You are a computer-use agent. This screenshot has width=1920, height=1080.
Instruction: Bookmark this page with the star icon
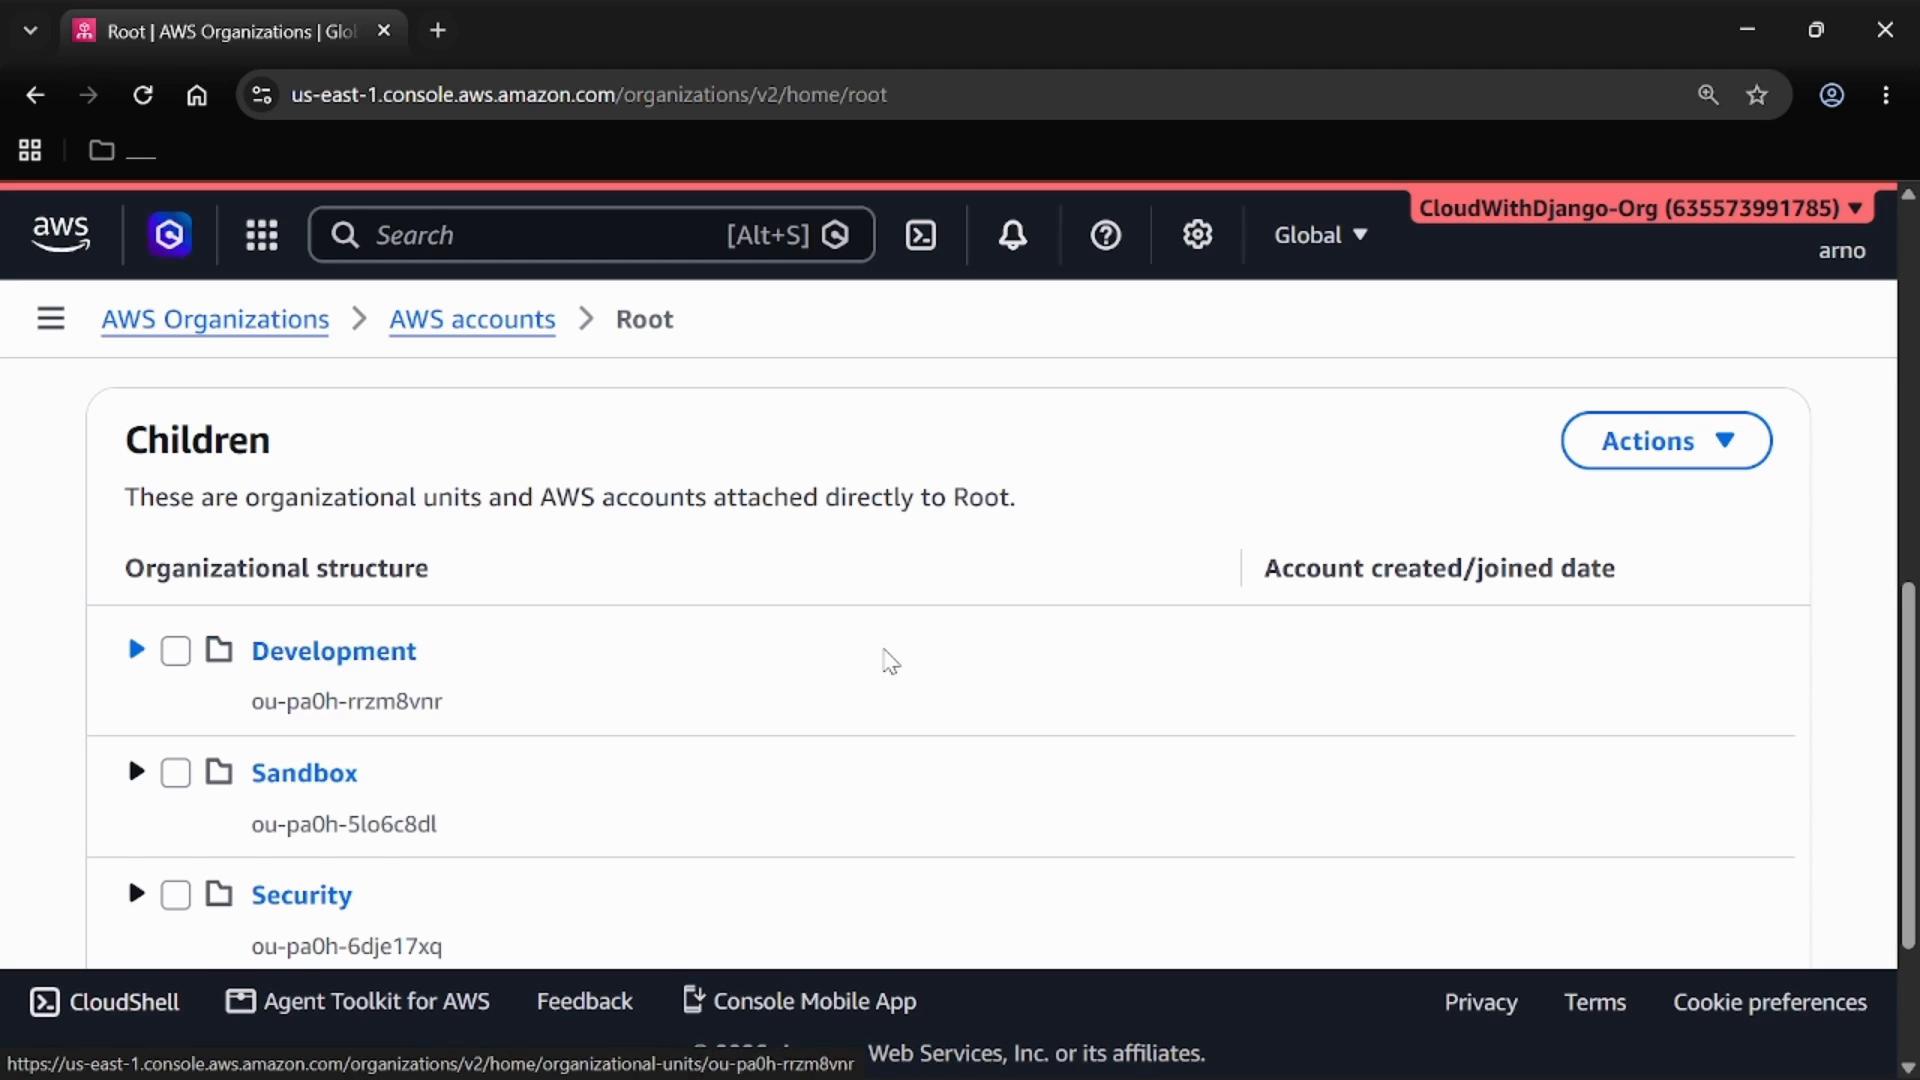(1757, 95)
